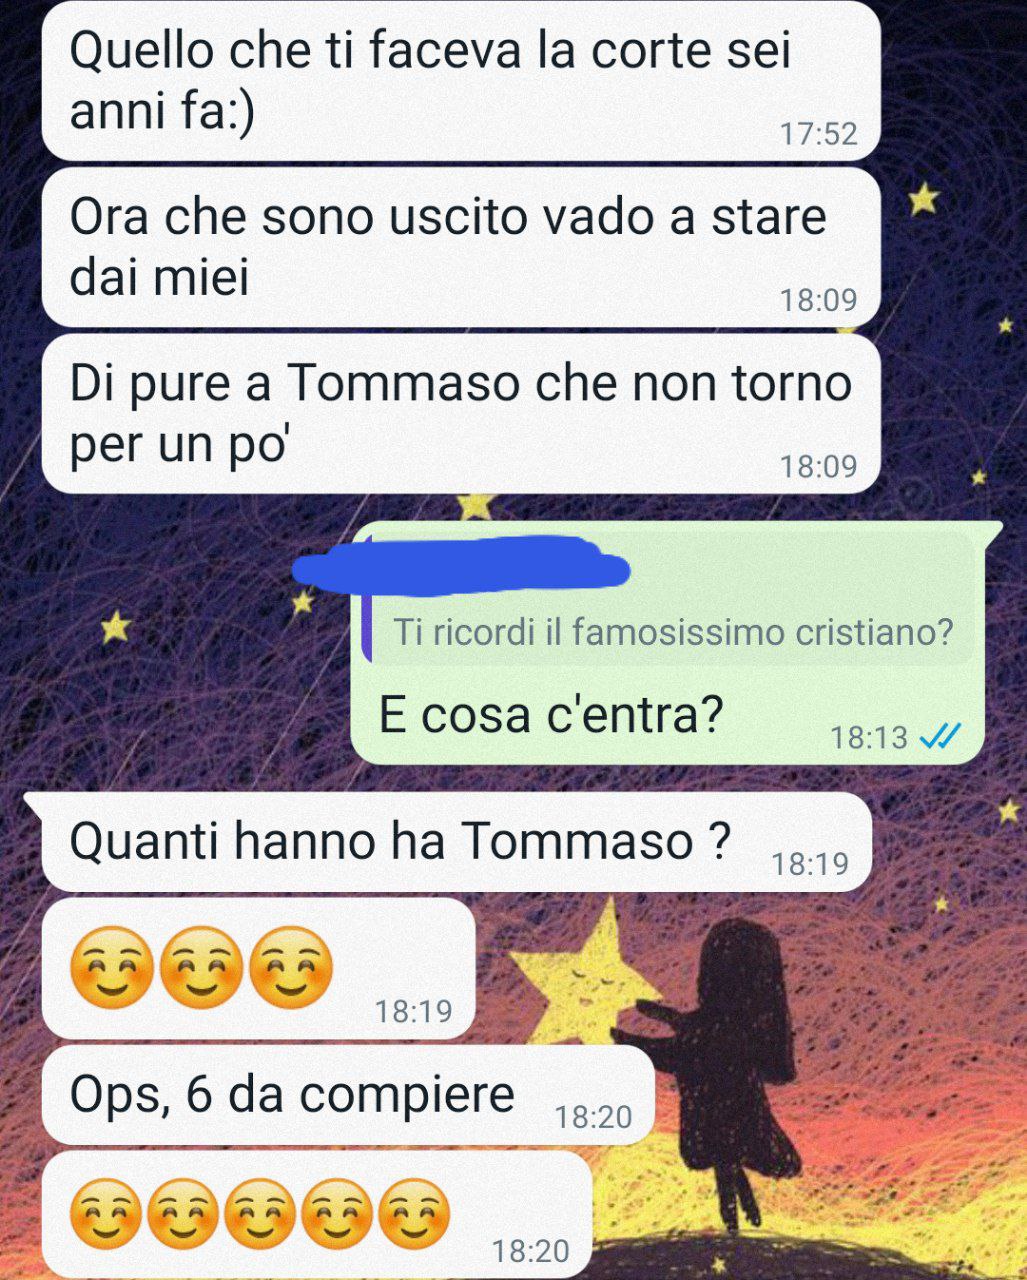The height and width of the screenshot is (1280, 1027).
Task: Tap the blue double-check read receipt icon
Action: 939,737
